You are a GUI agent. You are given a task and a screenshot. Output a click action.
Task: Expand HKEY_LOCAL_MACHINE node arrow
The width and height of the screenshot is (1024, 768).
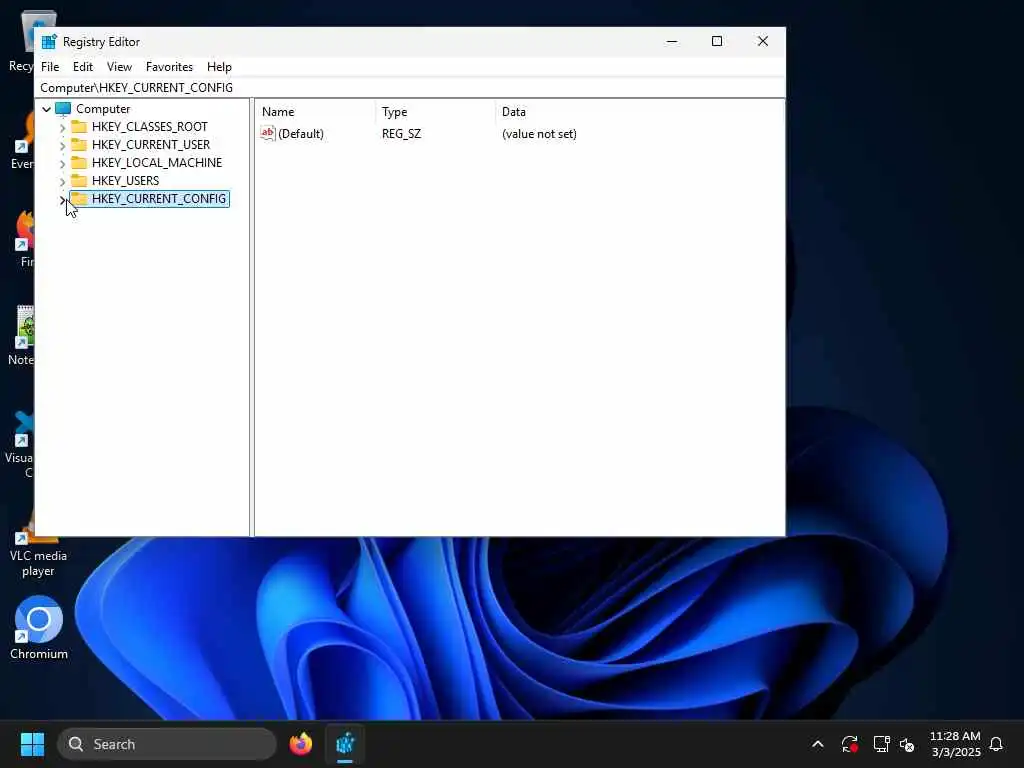(x=62, y=163)
